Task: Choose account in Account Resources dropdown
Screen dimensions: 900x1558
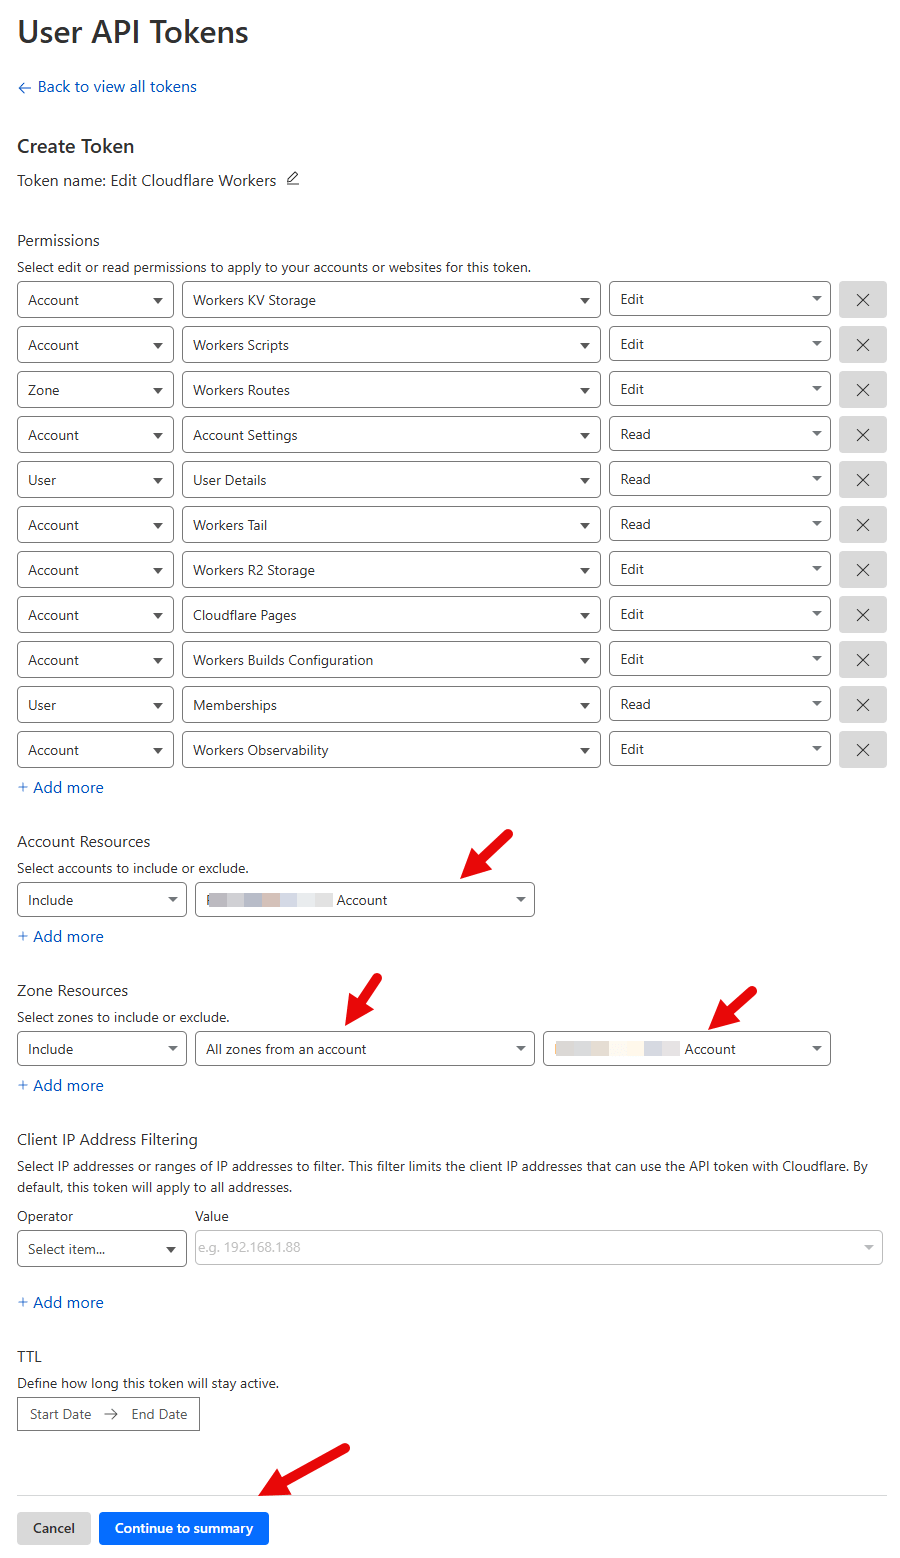Action: point(365,900)
